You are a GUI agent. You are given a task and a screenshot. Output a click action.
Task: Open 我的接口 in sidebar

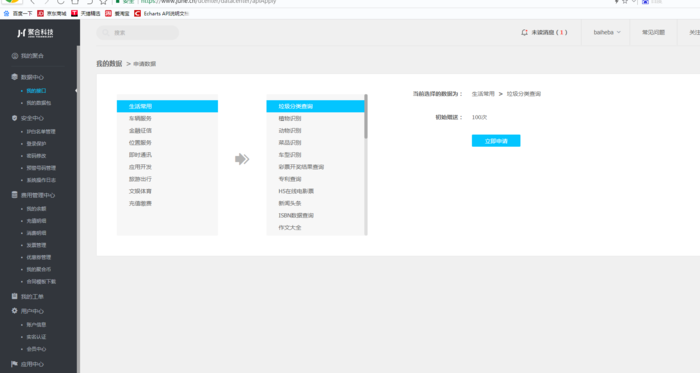click(x=36, y=91)
